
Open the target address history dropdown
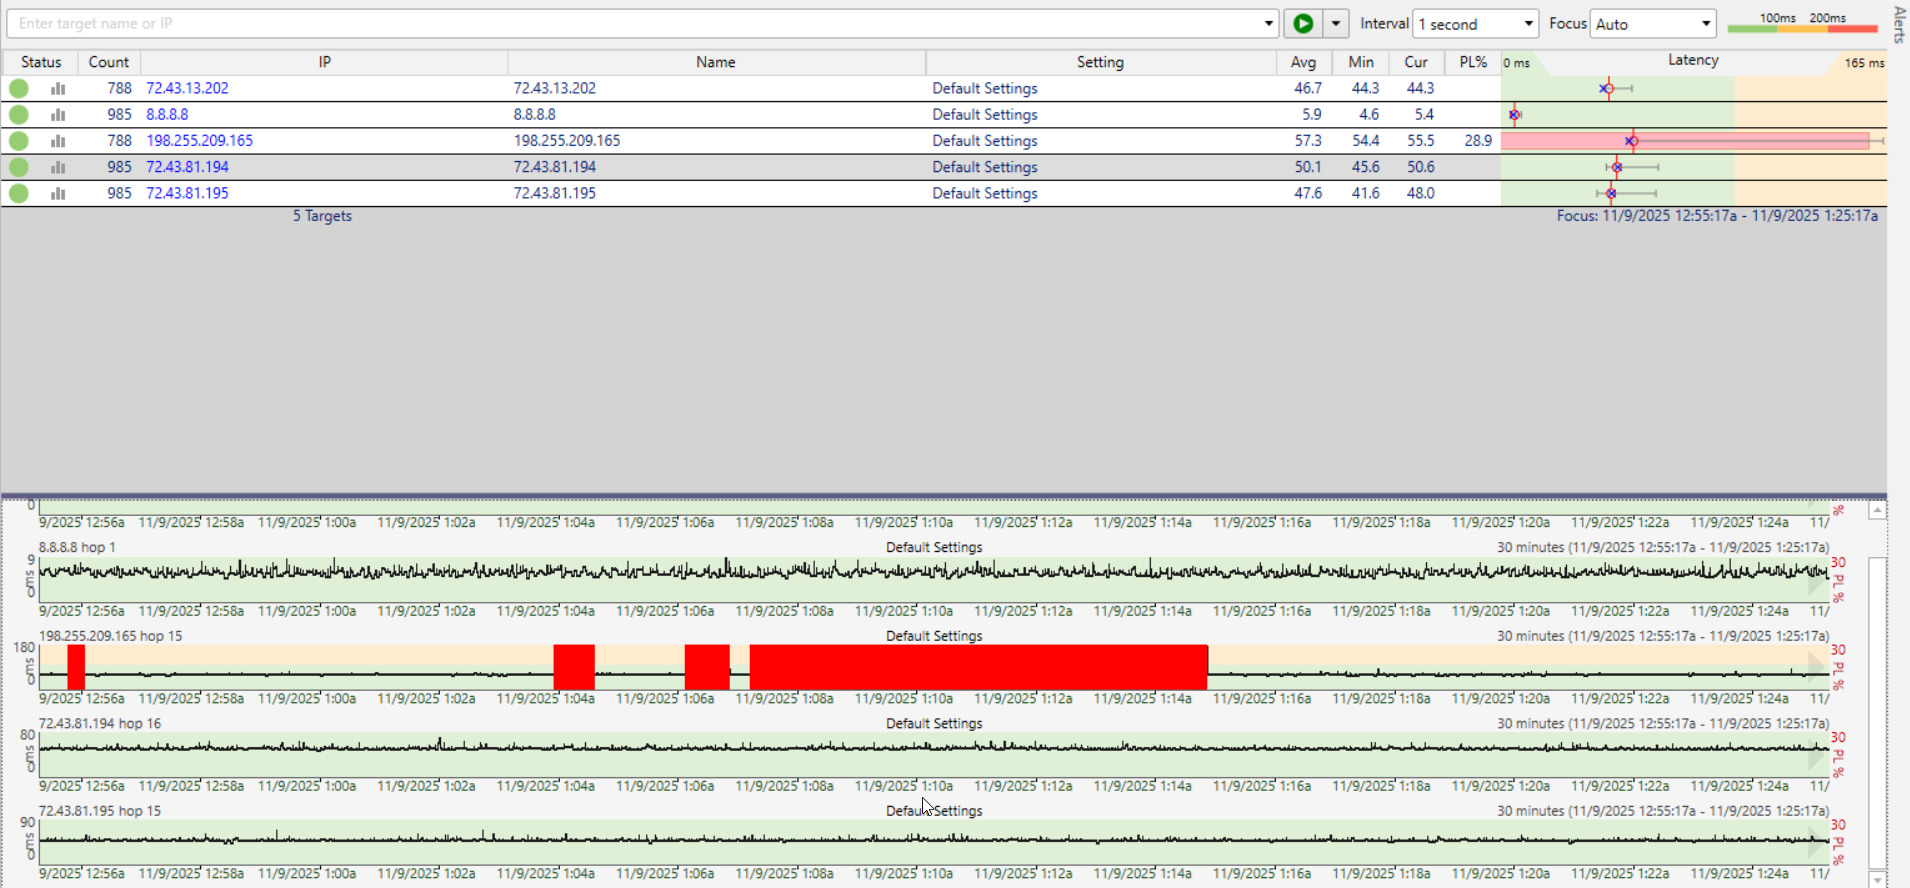(x=1268, y=23)
